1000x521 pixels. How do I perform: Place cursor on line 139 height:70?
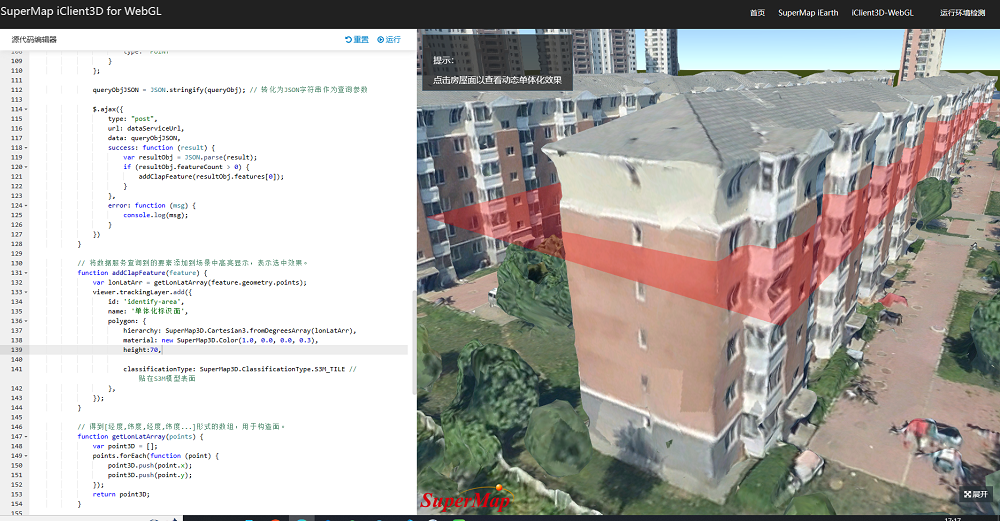(x=142, y=349)
